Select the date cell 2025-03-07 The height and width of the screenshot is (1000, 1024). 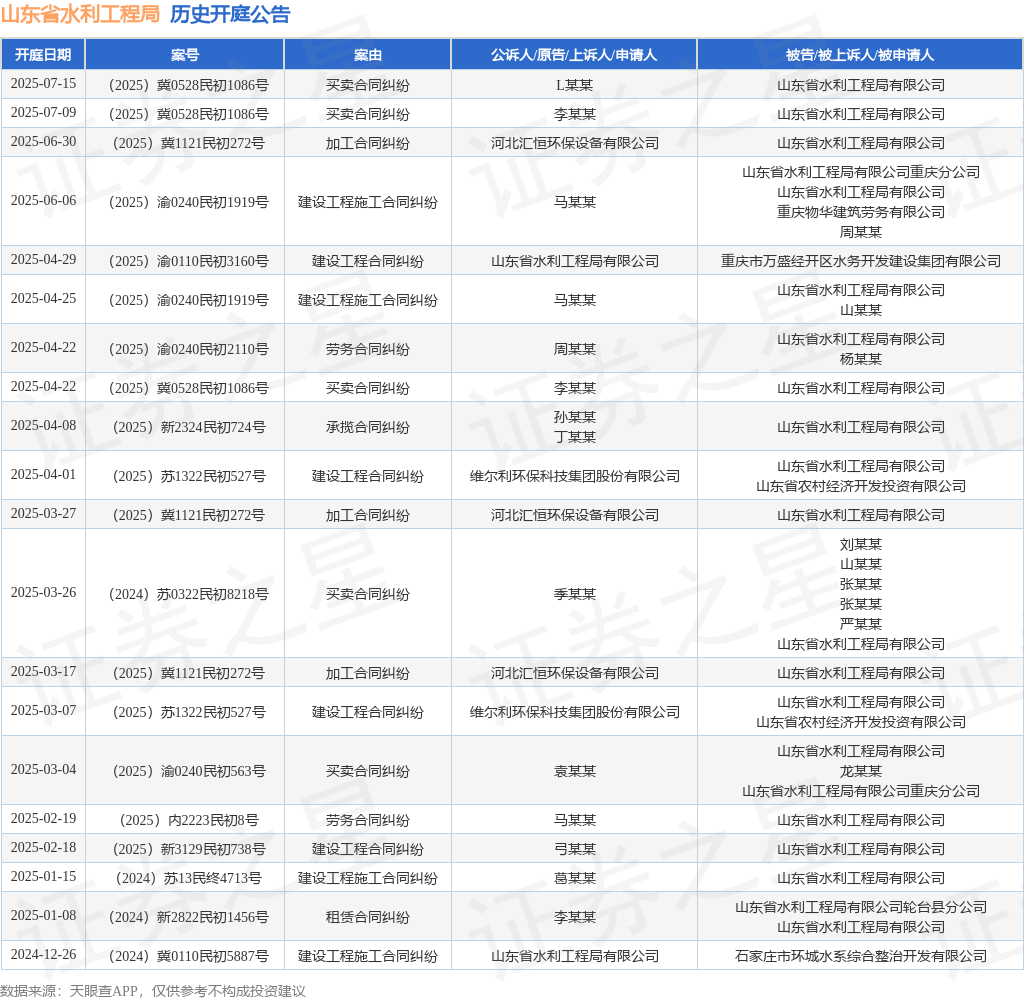coord(43,711)
